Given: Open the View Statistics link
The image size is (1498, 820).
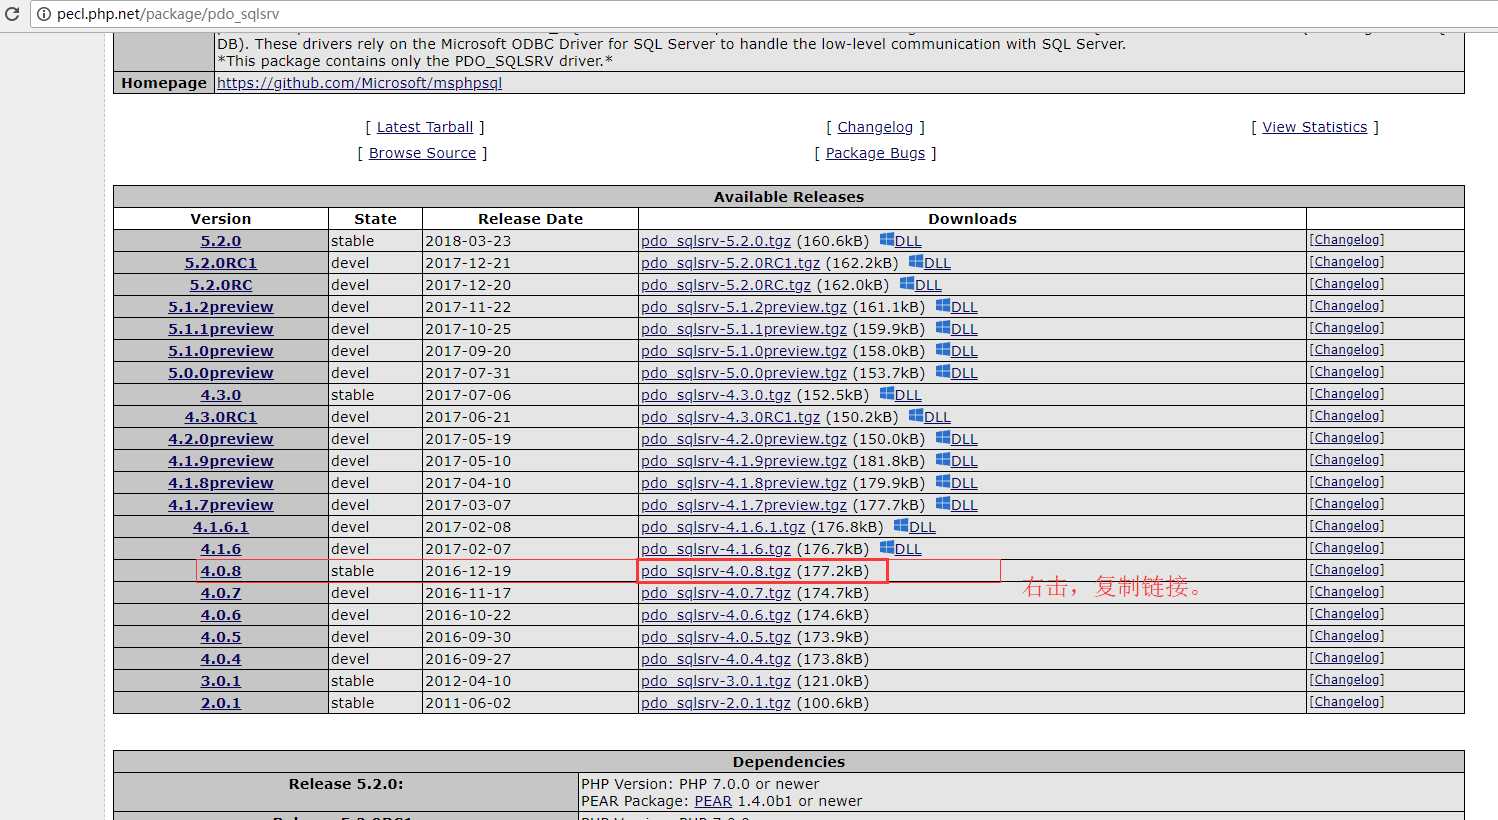Looking at the screenshot, I should [x=1314, y=127].
